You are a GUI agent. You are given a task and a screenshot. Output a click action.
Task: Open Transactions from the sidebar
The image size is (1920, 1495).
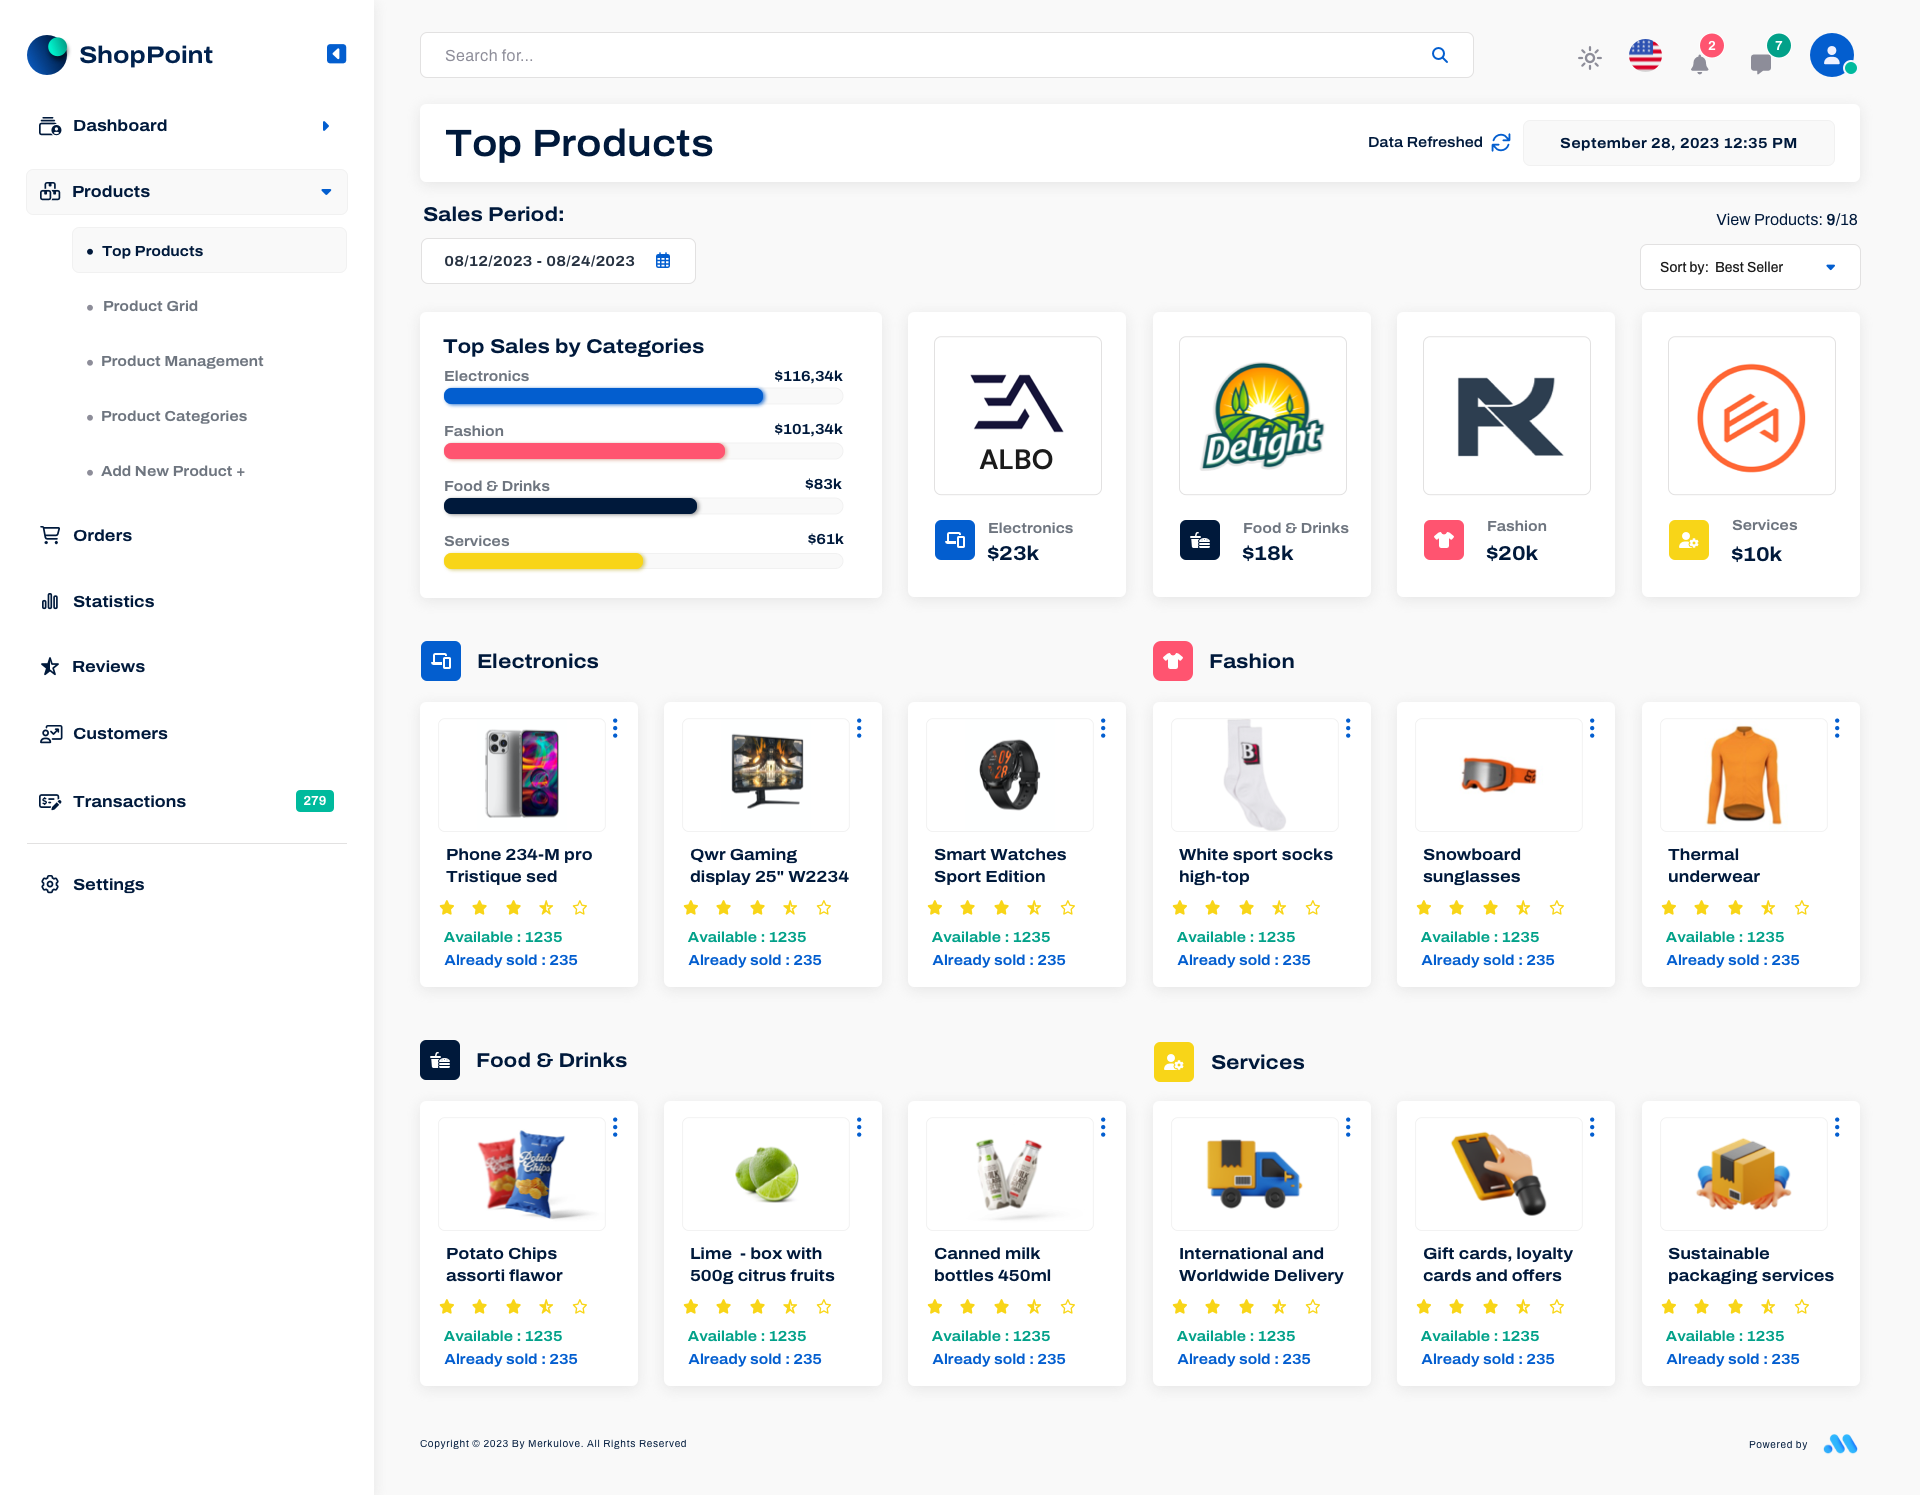coord(128,801)
